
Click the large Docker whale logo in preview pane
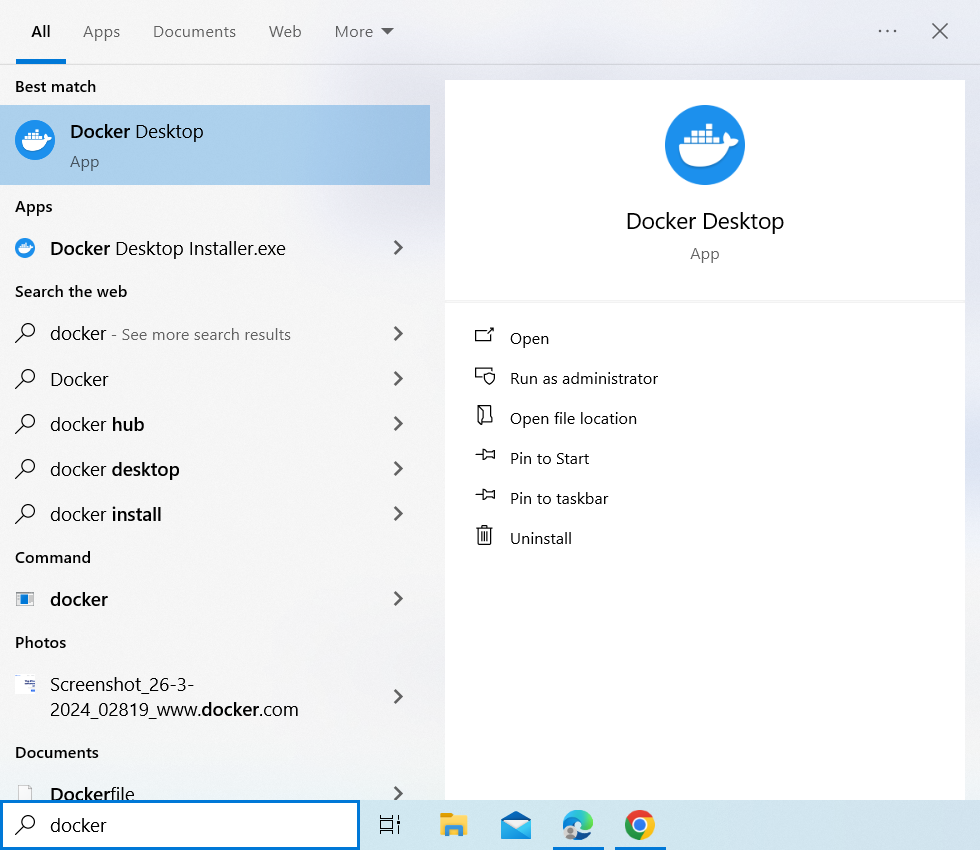click(704, 145)
